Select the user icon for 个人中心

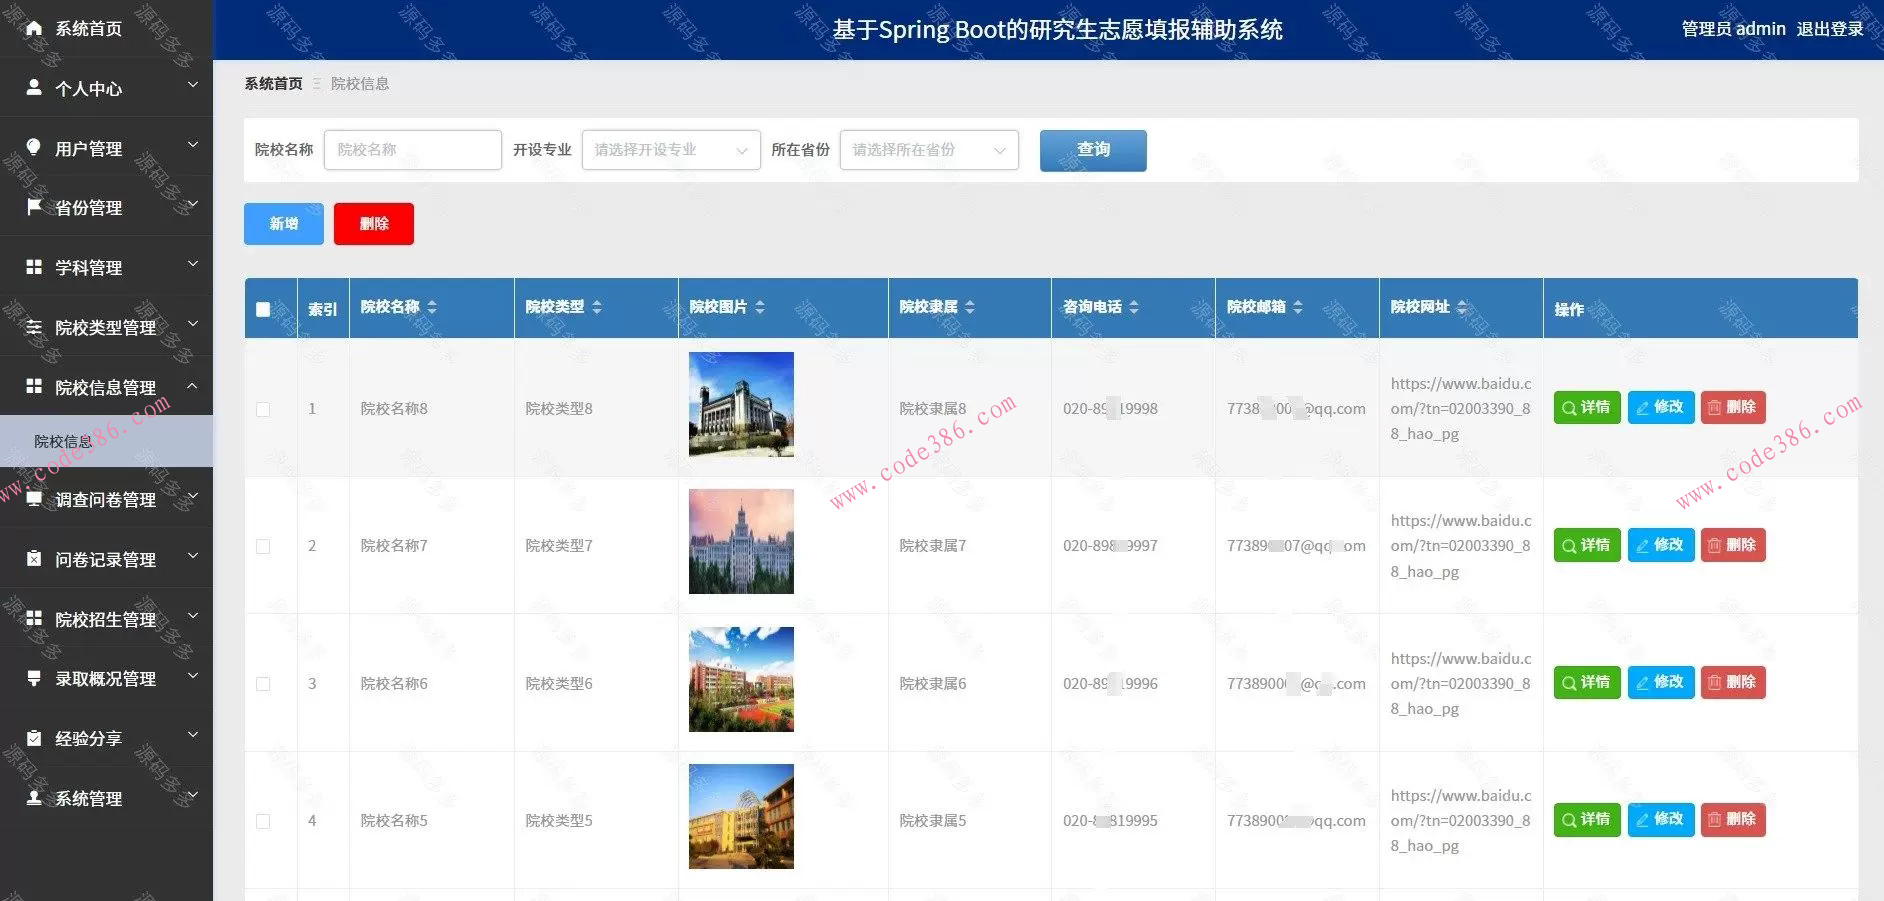tap(33, 88)
